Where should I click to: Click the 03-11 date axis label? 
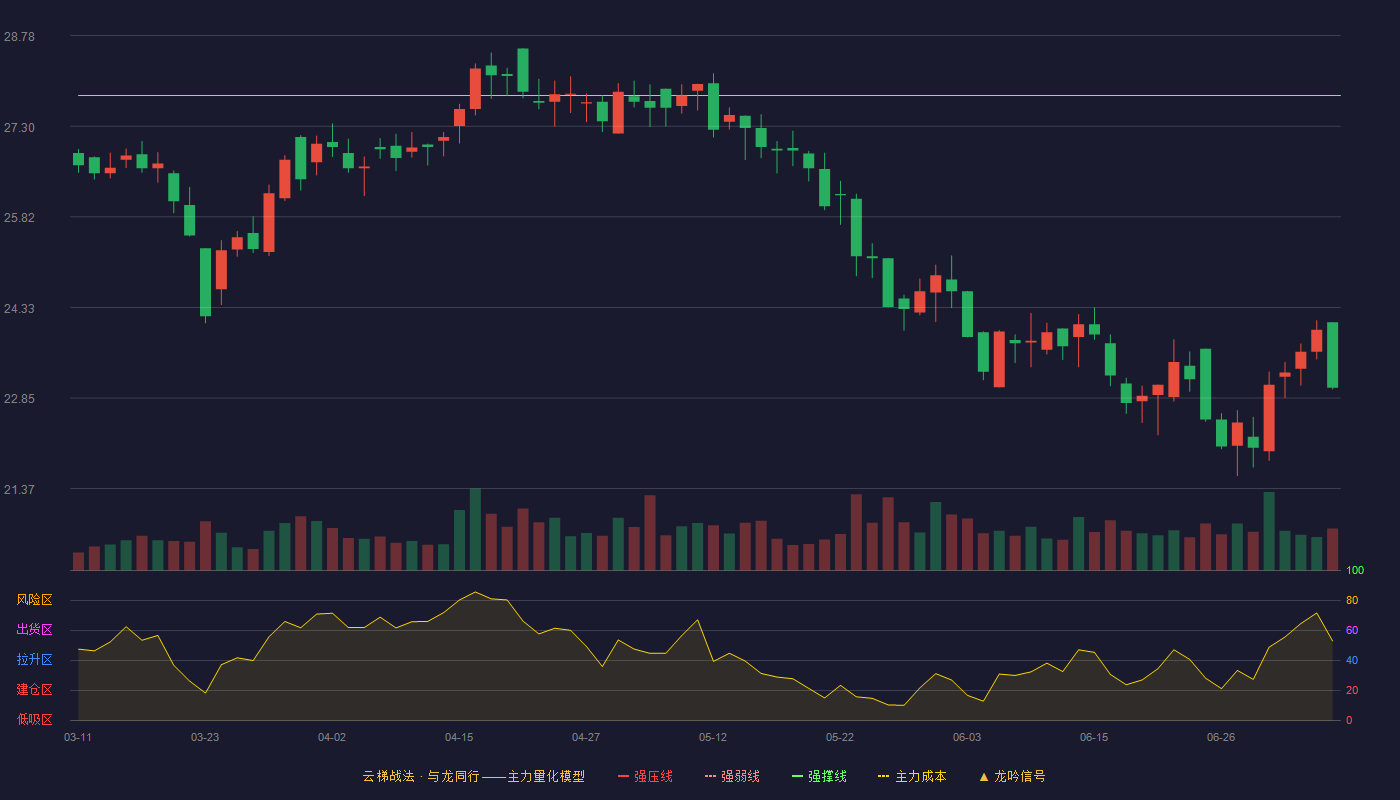coord(78,737)
